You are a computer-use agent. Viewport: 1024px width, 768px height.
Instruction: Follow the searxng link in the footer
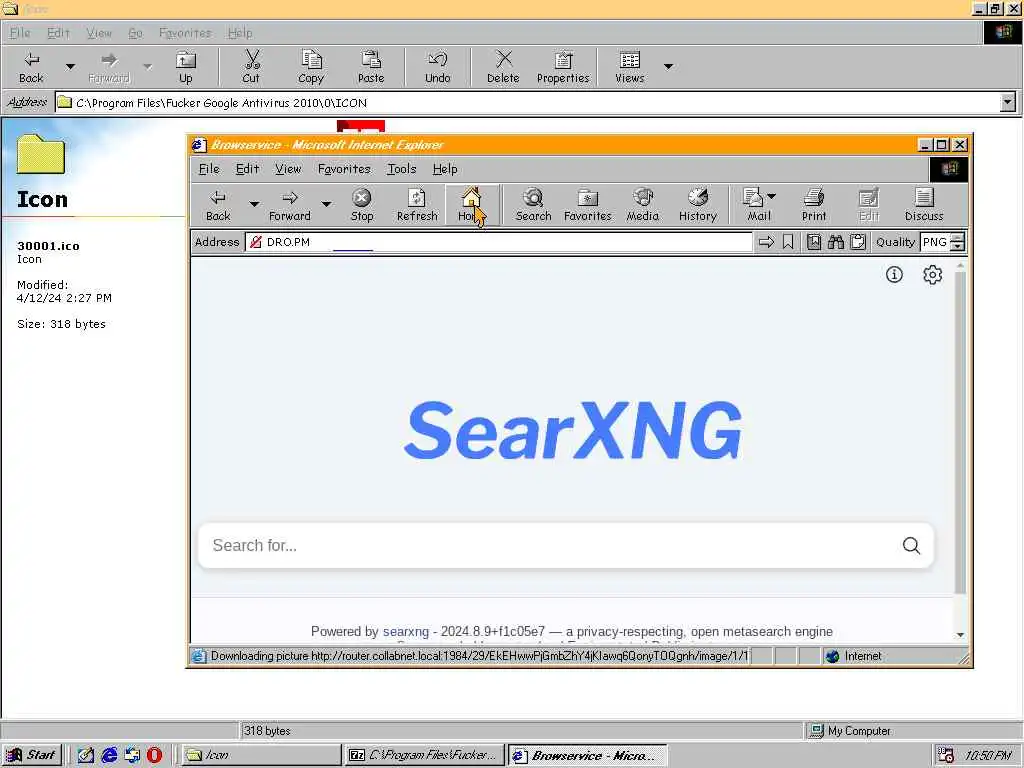[406, 632]
